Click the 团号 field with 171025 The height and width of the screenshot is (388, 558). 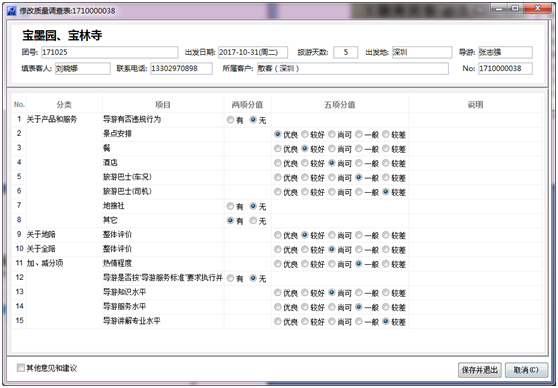pos(110,52)
